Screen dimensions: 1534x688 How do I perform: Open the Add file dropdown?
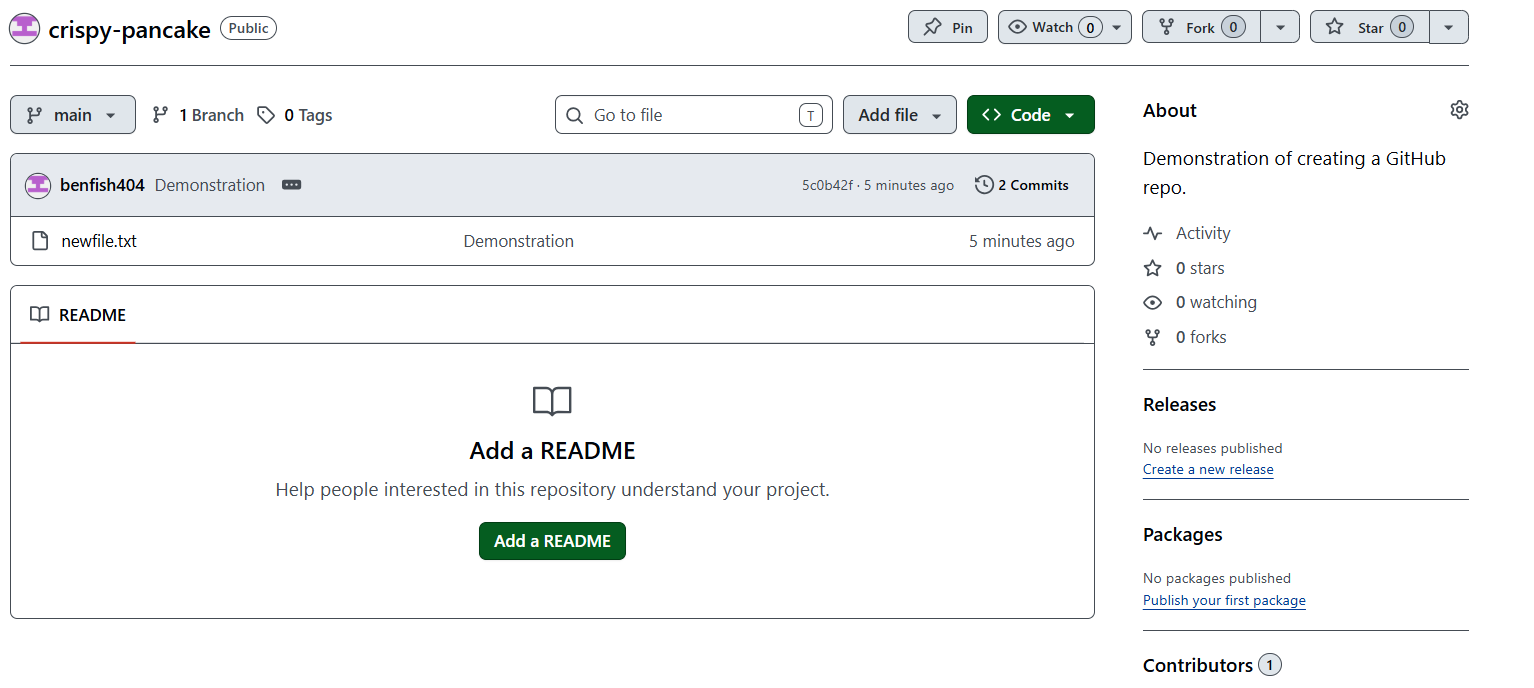click(900, 115)
